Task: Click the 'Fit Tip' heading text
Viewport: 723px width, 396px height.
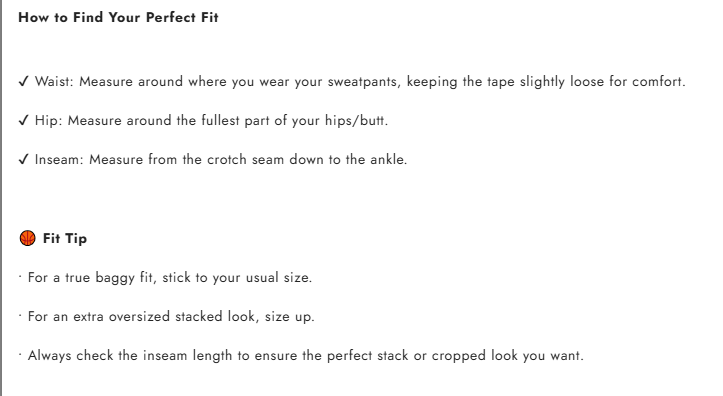Action: tap(65, 239)
